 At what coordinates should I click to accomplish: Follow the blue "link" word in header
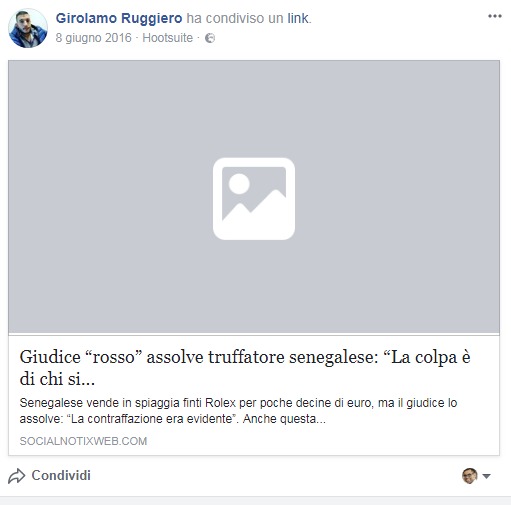point(298,18)
